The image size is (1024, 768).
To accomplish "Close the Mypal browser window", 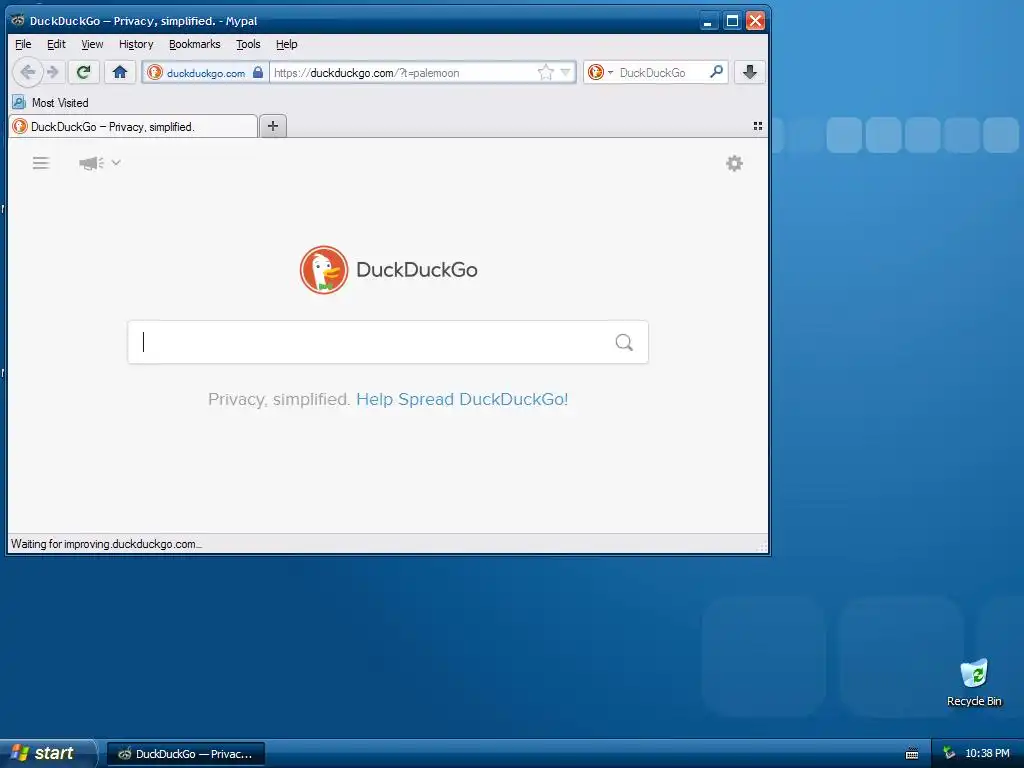I will tap(756, 21).
